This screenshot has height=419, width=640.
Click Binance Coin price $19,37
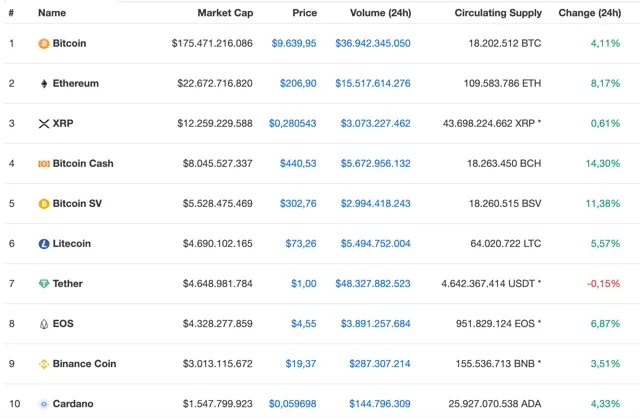pos(301,364)
